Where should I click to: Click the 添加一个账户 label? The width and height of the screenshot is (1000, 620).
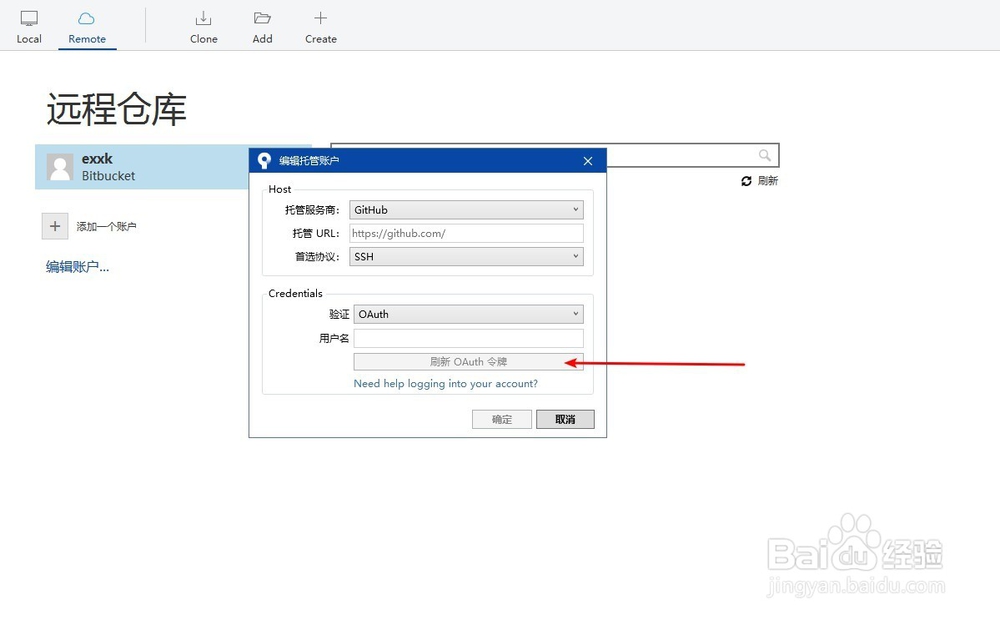[107, 226]
